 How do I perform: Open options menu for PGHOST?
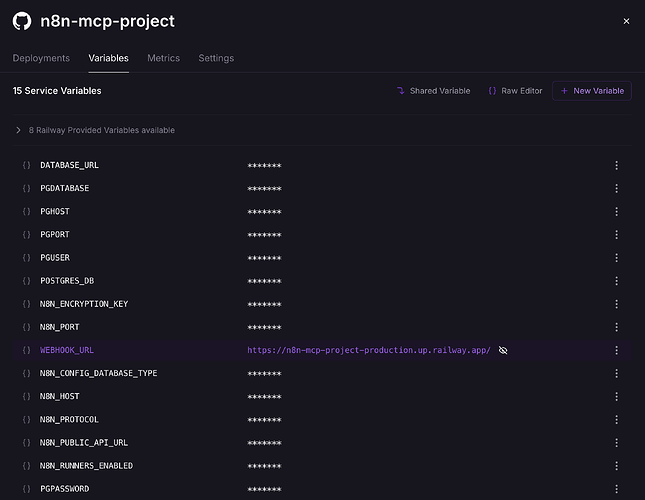(x=616, y=211)
